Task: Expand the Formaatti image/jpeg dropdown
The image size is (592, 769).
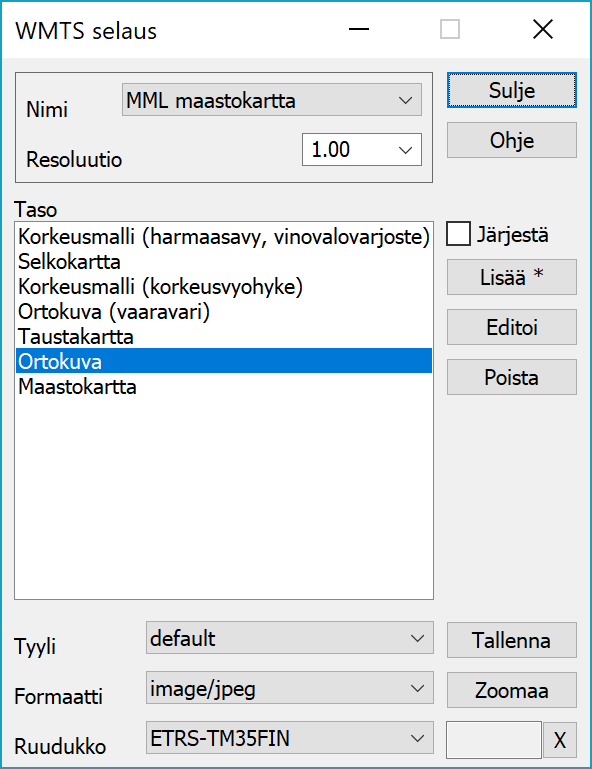Action: tap(290, 688)
